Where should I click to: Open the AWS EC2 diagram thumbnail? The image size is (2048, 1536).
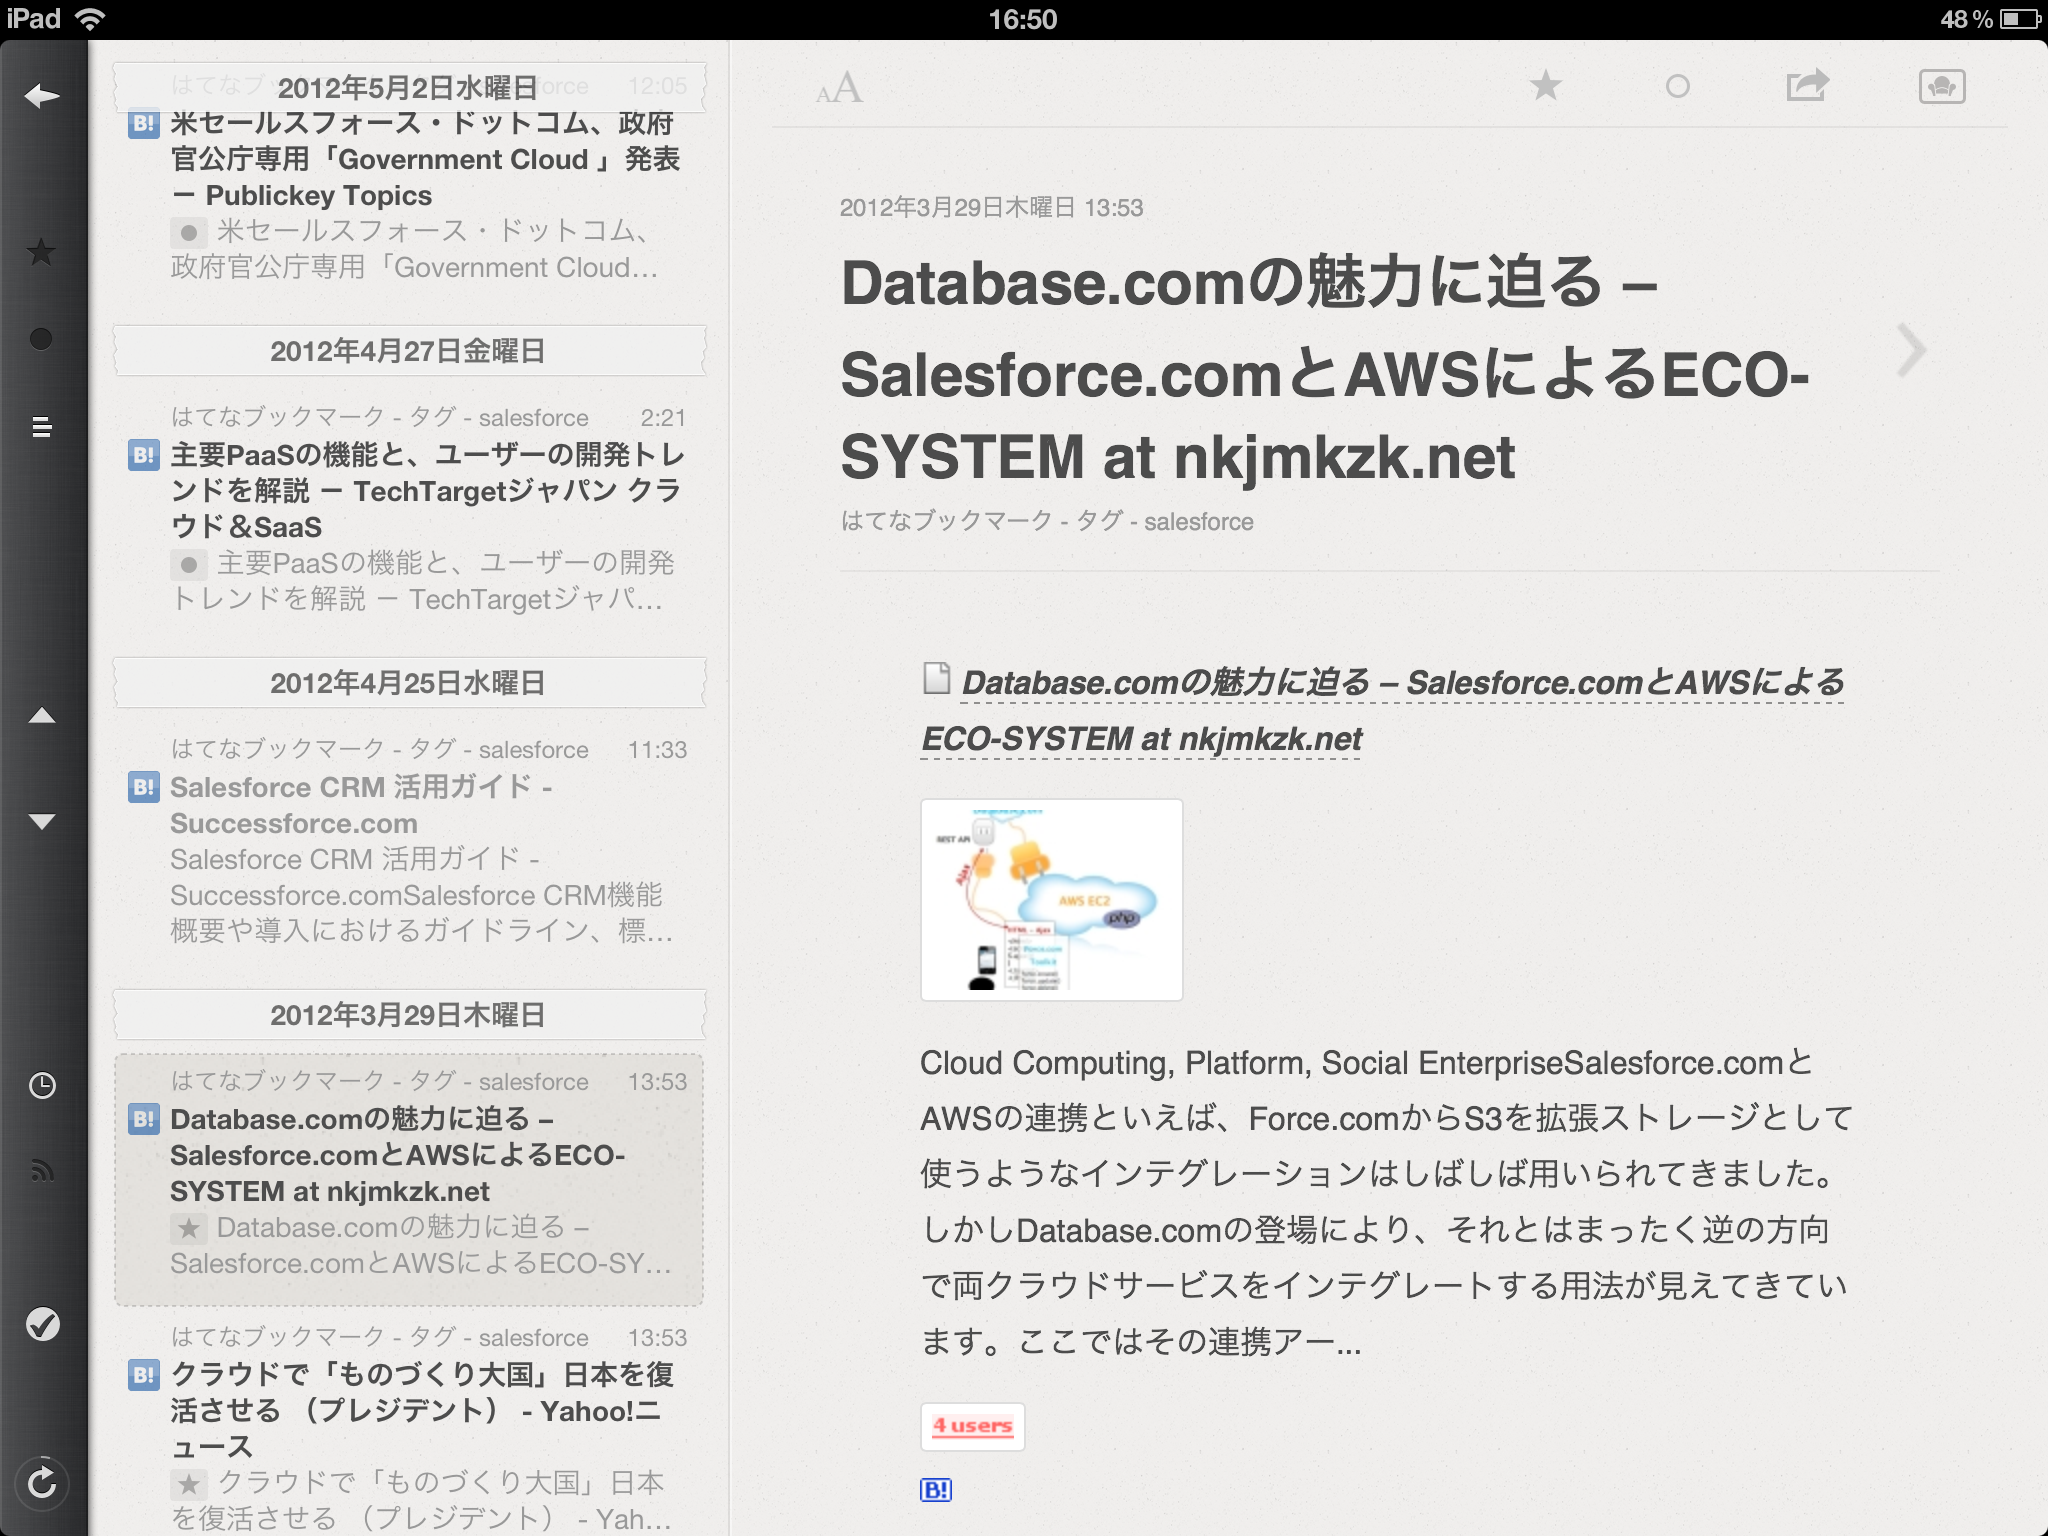(1051, 899)
